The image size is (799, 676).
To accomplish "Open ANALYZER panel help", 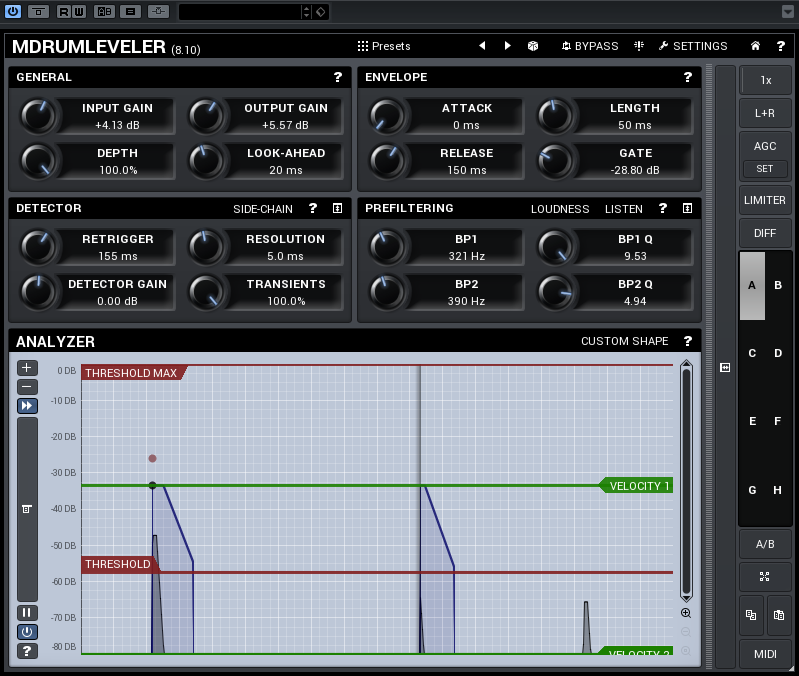I will point(687,341).
